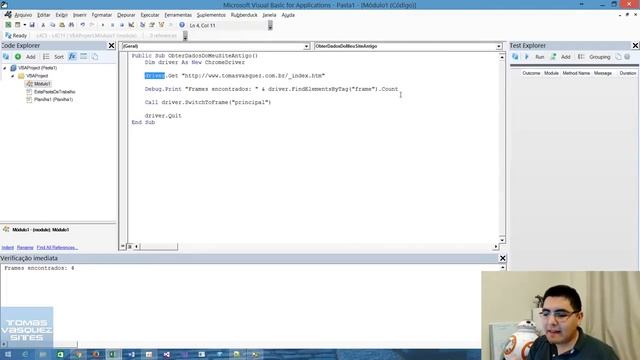Image resolution: width=640 pixels, height=360 pixels.
Task: Click the Object Browser icon in the toolbar
Action: click(161, 25)
